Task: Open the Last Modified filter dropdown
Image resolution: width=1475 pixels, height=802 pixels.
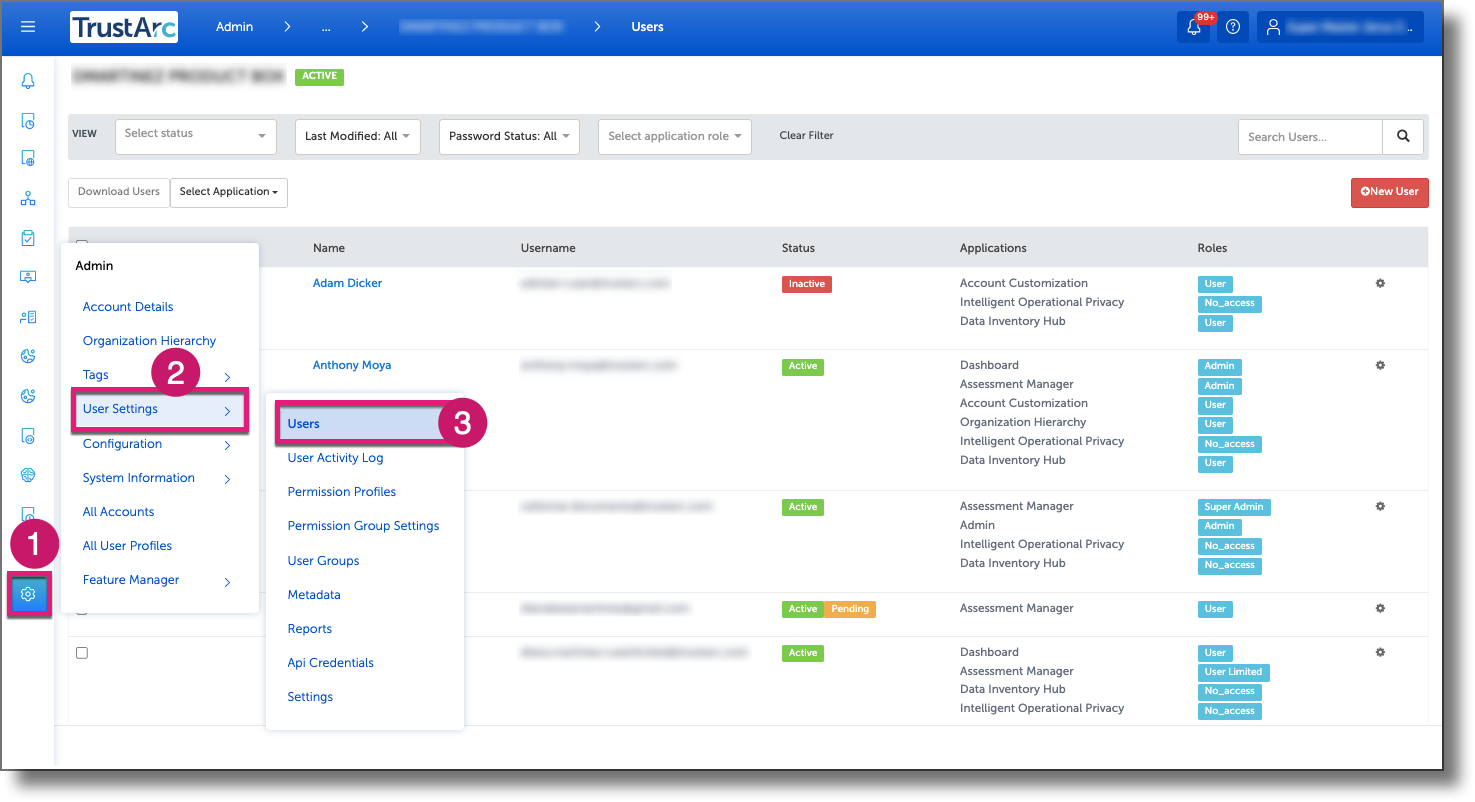Action: coord(357,136)
